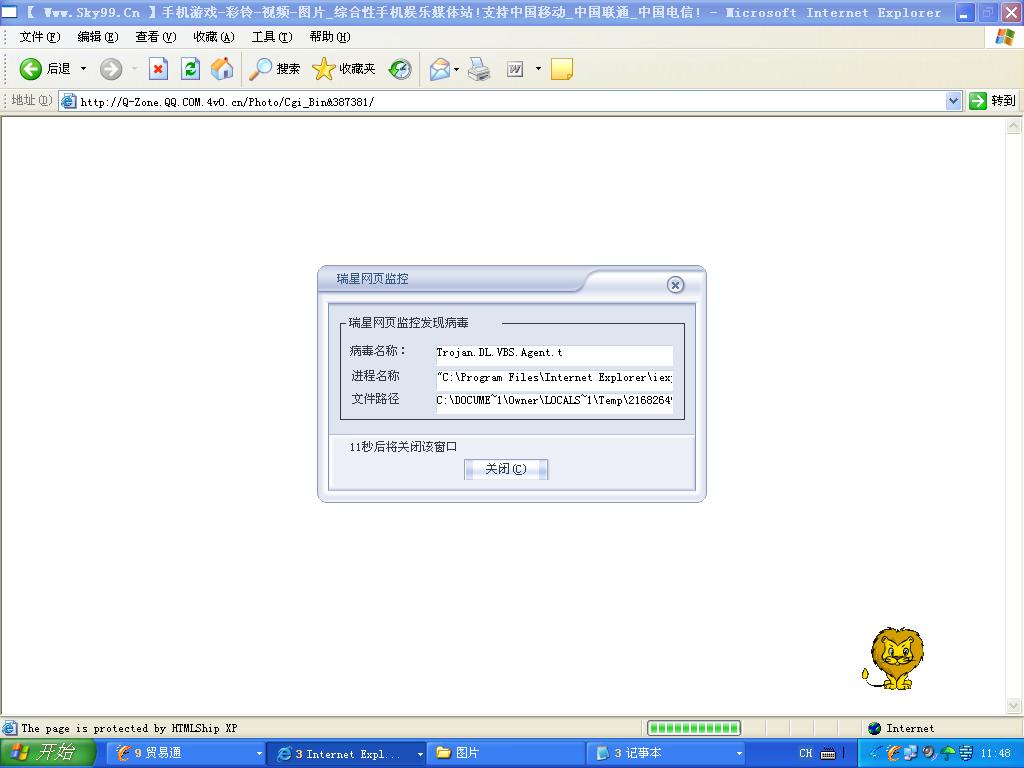Expand the Internet Explorer group arrow
The image size is (1024, 768).
click(x=420, y=754)
